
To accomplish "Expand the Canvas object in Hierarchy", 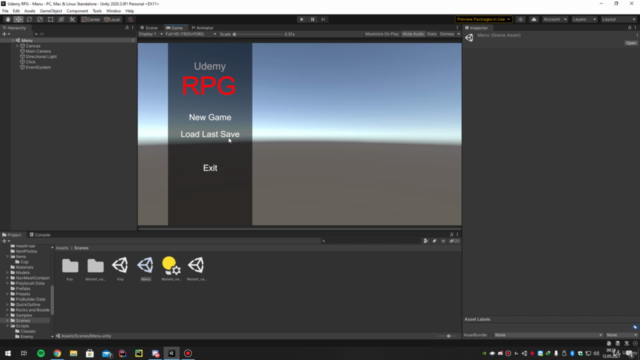I will [x=17, y=46].
